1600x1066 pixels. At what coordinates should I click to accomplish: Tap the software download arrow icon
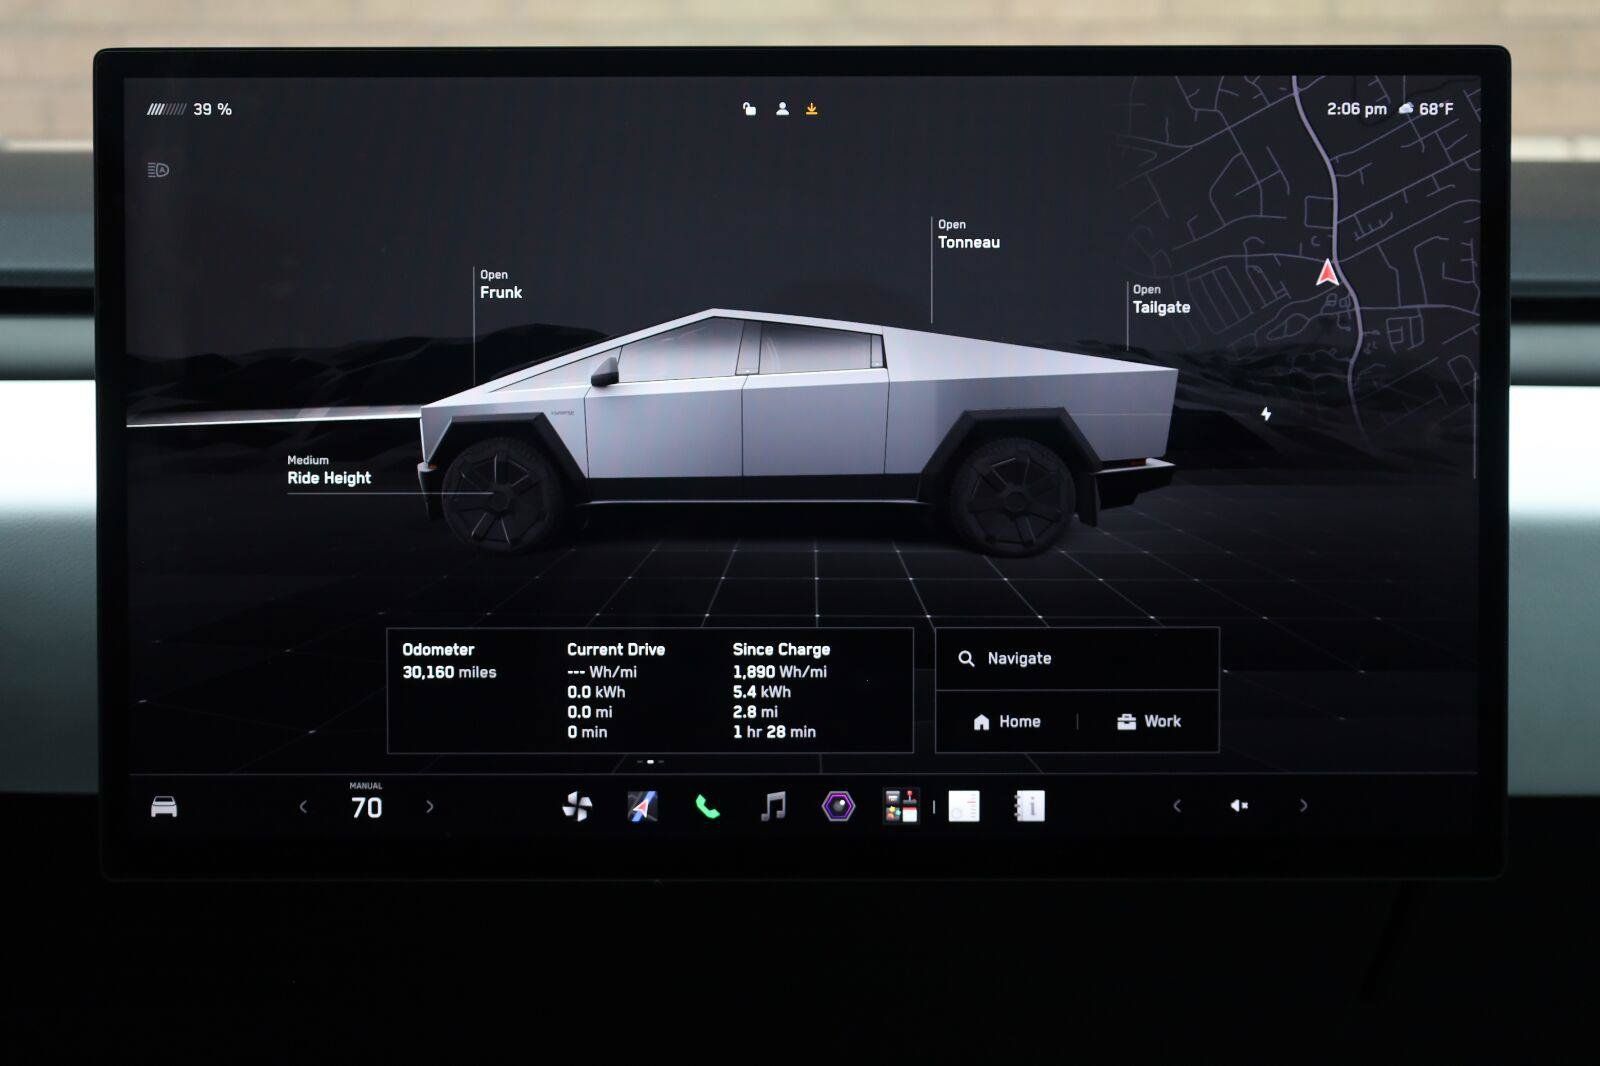(x=812, y=109)
